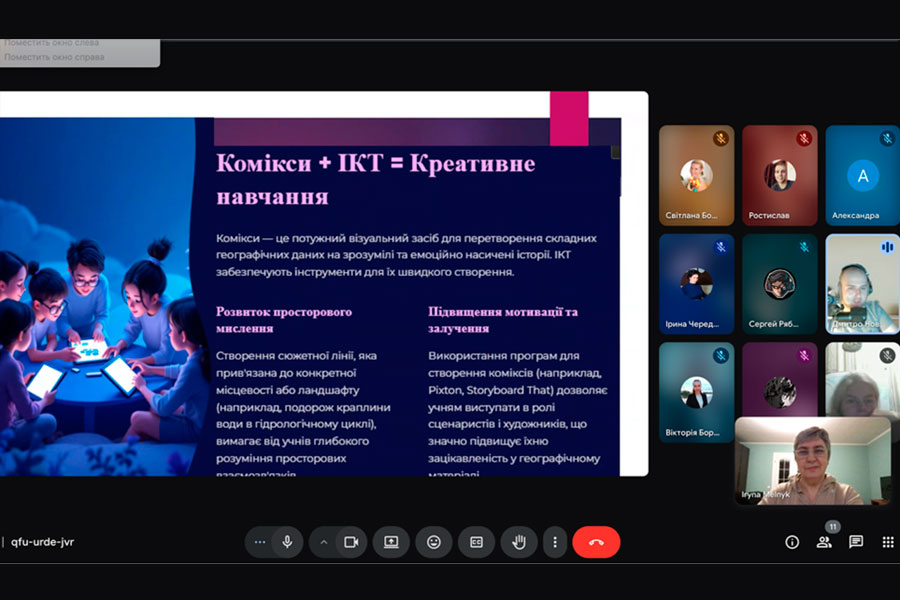This screenshot has height=600, width=900.
Task: Click avatar photo of Світлана
Action: (x=696, y=176)
